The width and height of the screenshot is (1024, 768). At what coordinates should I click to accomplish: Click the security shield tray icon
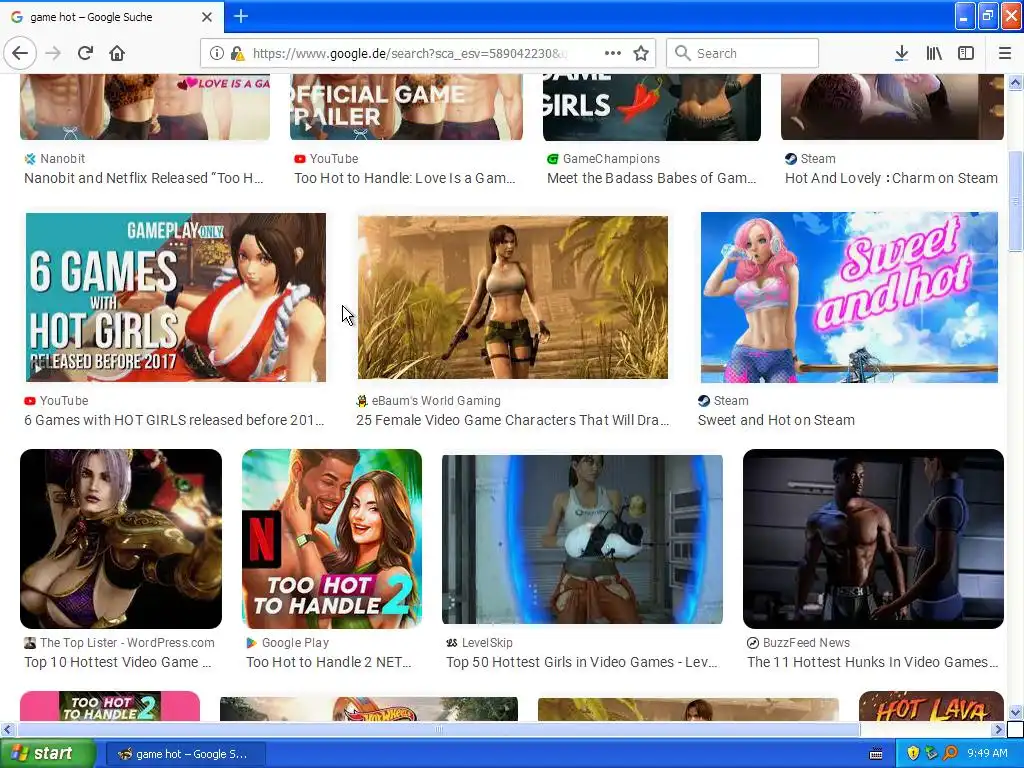point(913,754)
